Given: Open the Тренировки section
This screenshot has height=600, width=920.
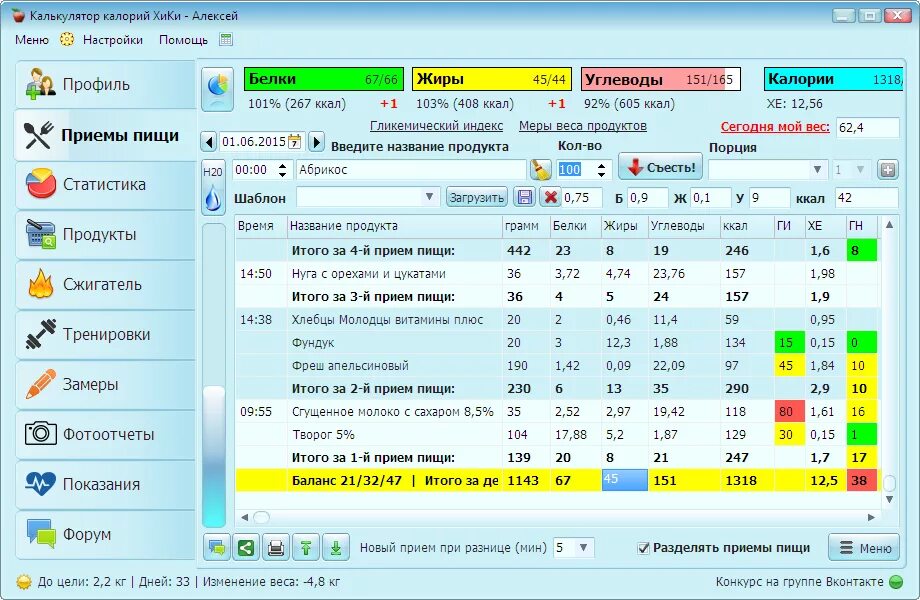Looking at the screenshot, I should click(x=106, y=334).
